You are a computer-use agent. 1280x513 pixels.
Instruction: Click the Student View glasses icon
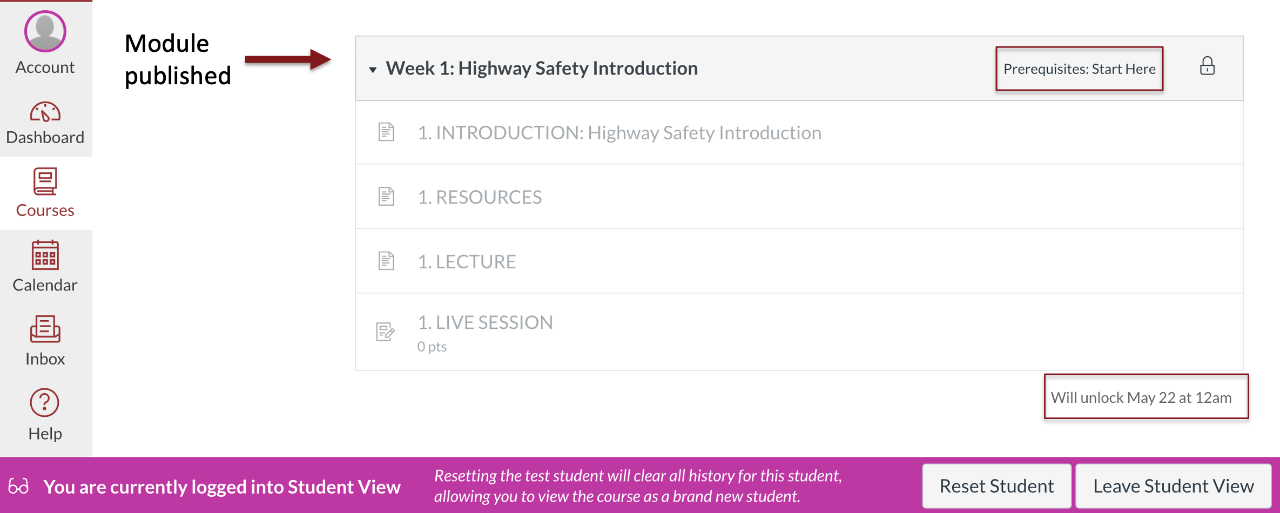click(x=19, y=487)
